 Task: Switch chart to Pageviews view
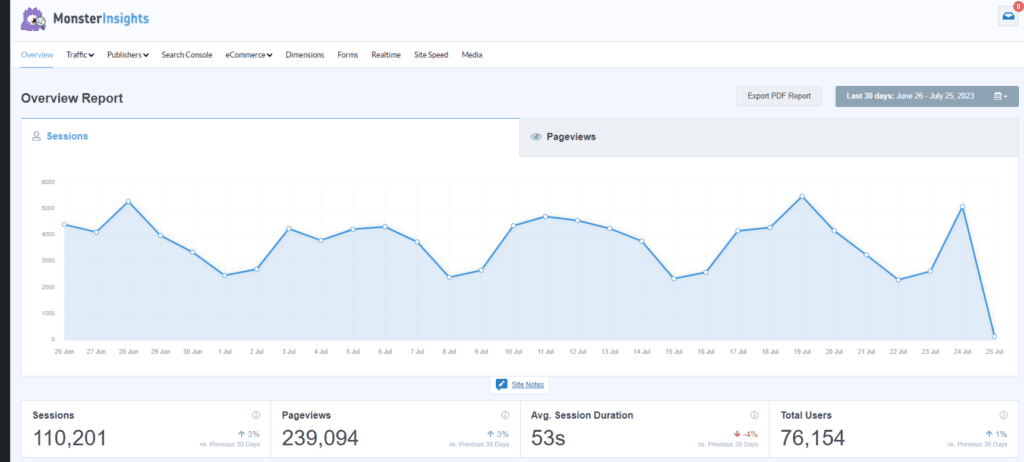pos(570,136)
